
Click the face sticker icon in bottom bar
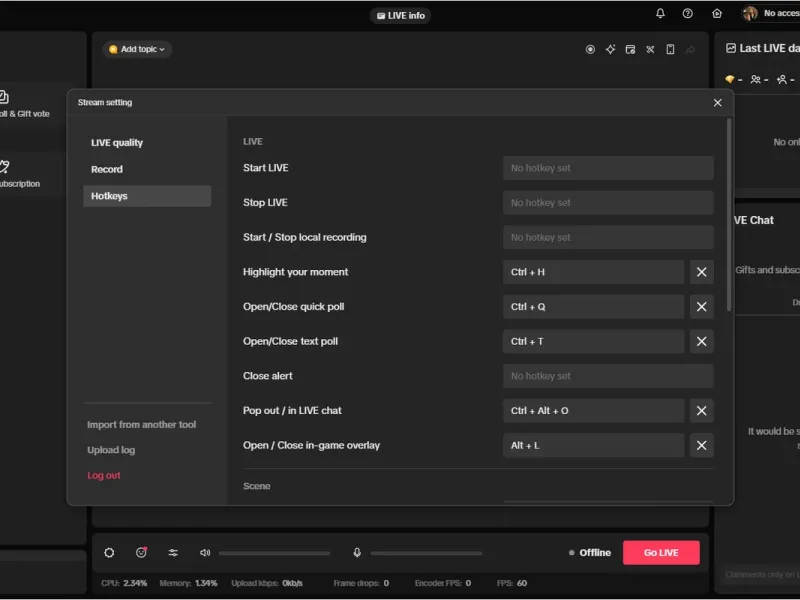tap(141, 553)
